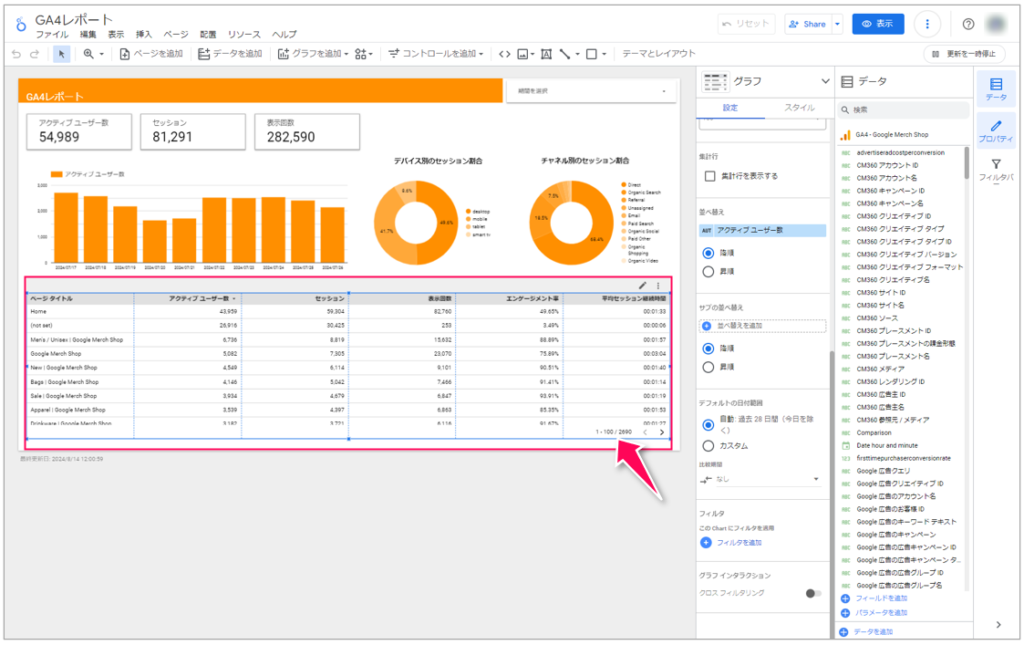
Task: Check the 集計行を表示する checkbox
Action: [x=710, y=176]
